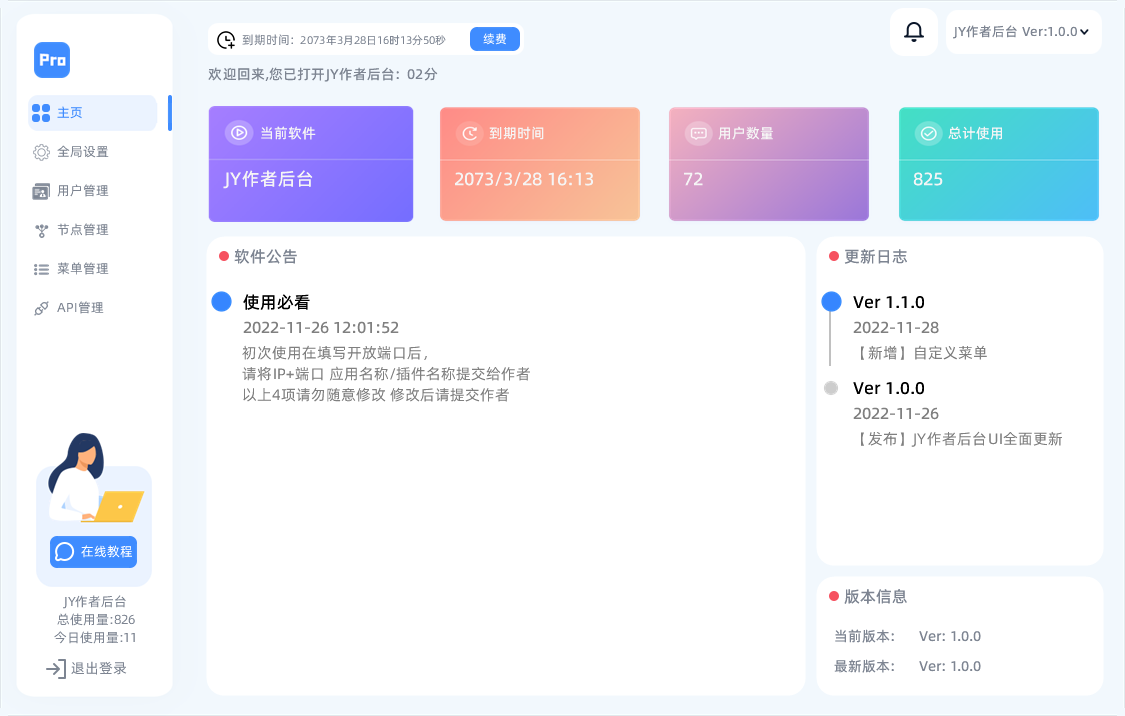Click the logout icon beside 退出登录
Image resolution: width=1125 pixels, height=716 pixels.
coord(58,668)
